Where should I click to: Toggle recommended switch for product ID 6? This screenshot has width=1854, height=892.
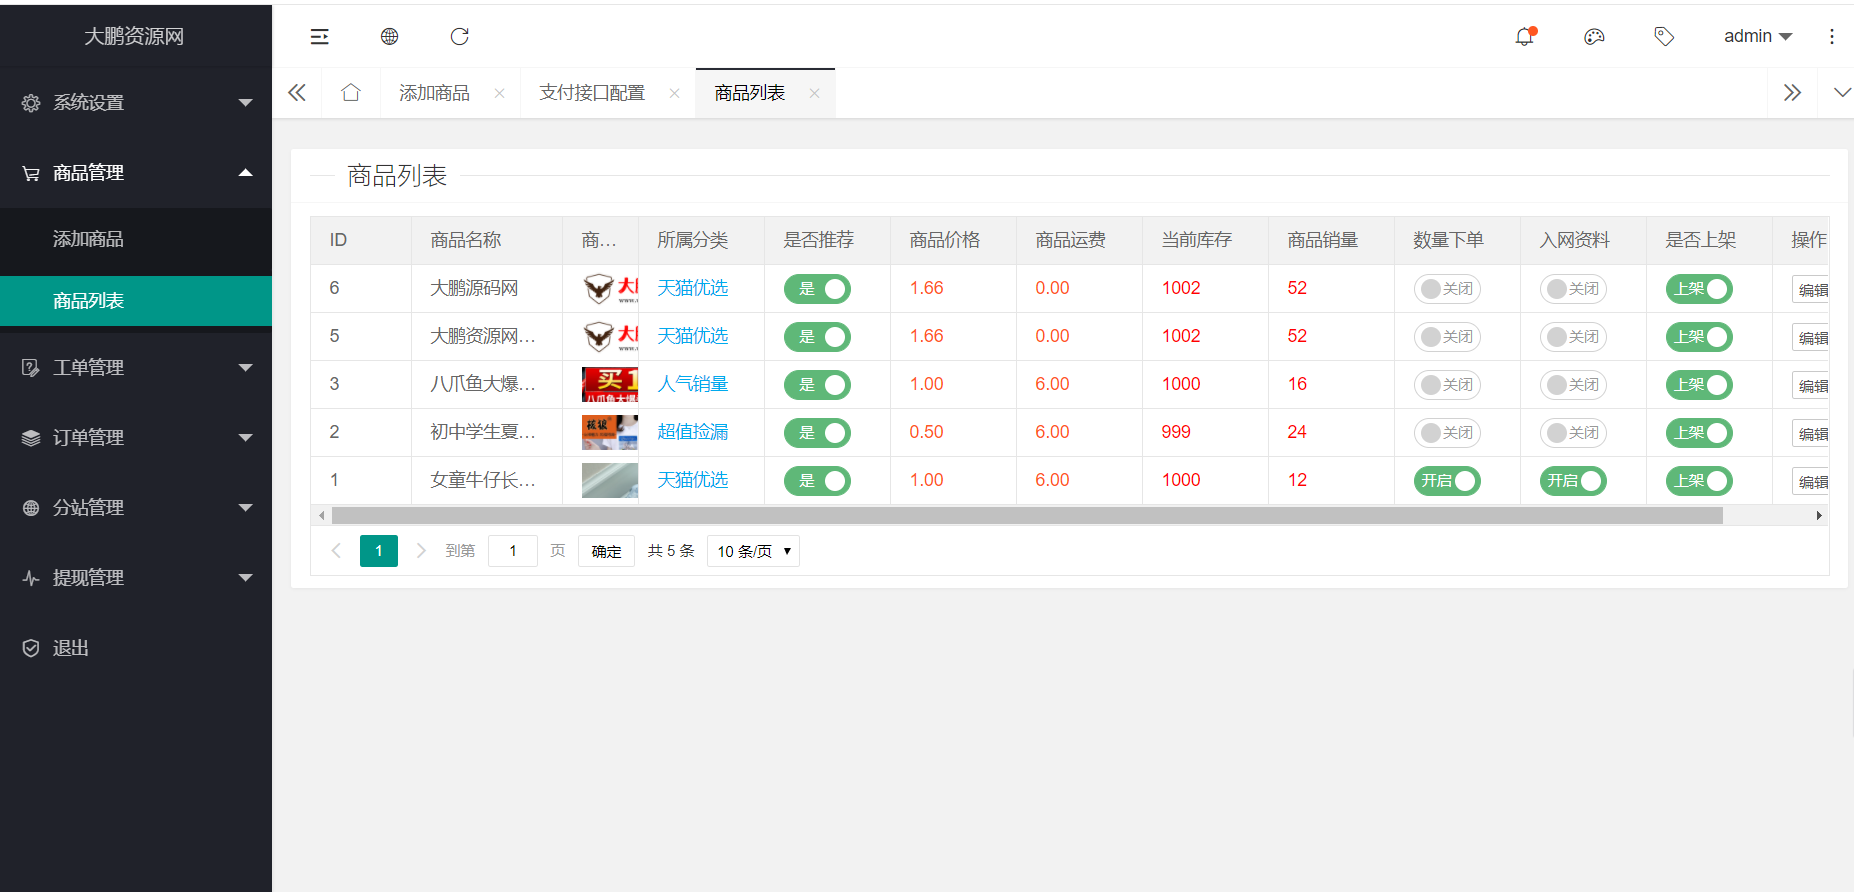817,289
